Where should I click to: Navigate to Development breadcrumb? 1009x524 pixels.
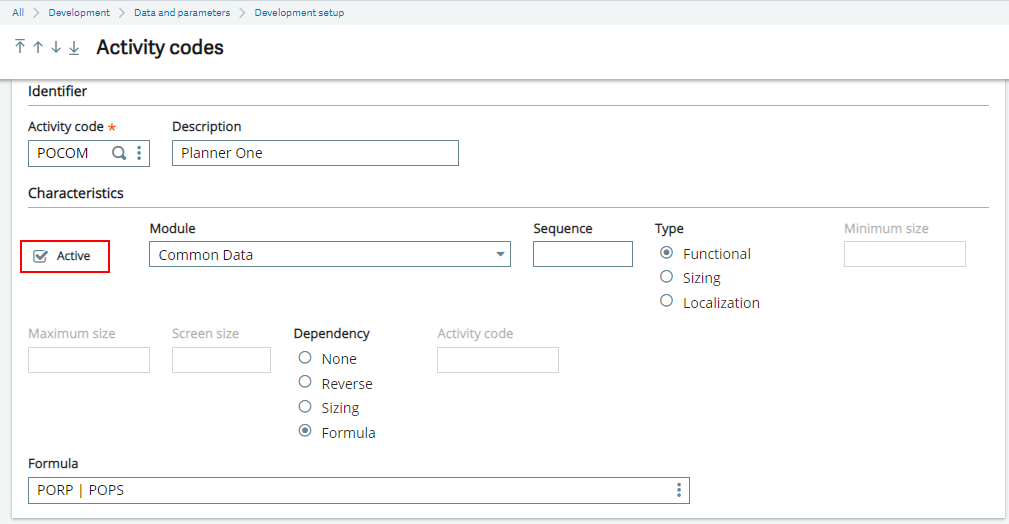pos(80,12)
